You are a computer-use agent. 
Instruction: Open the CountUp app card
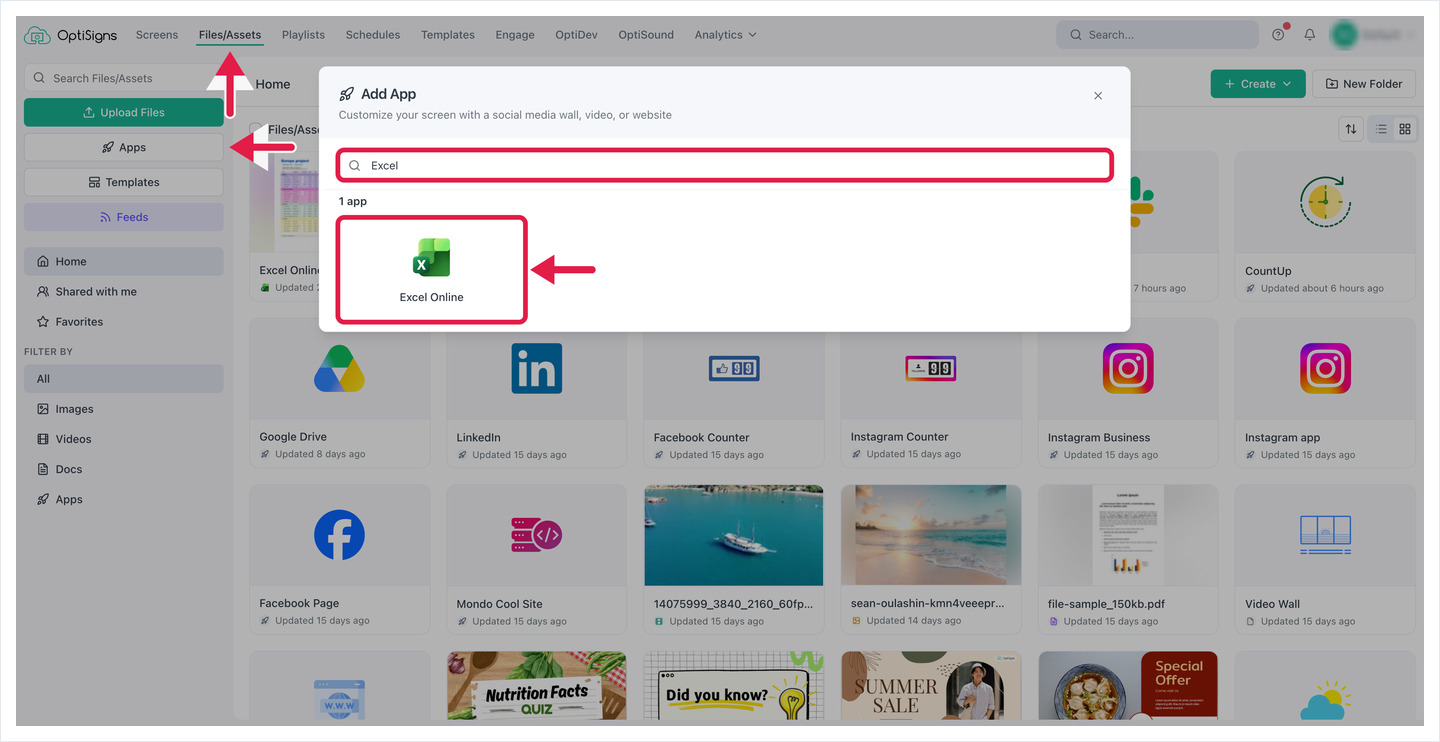coord(1325,226)
